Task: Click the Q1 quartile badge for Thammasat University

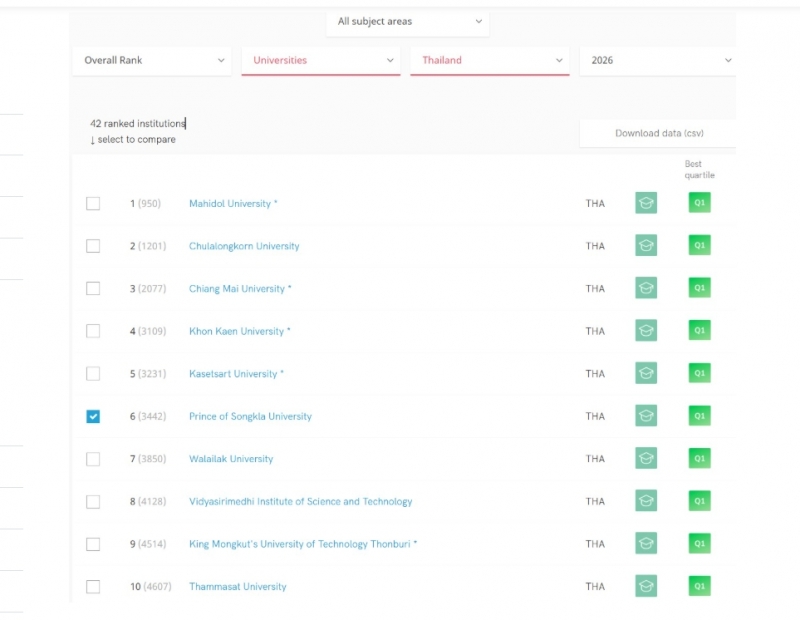Action: [699, 586]
